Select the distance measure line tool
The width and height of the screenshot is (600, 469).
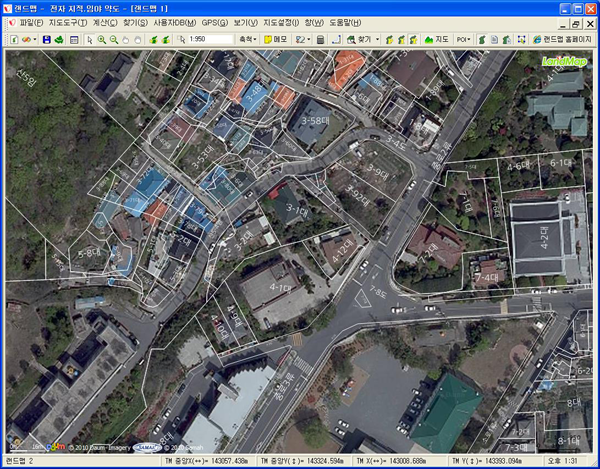(336, 39)
